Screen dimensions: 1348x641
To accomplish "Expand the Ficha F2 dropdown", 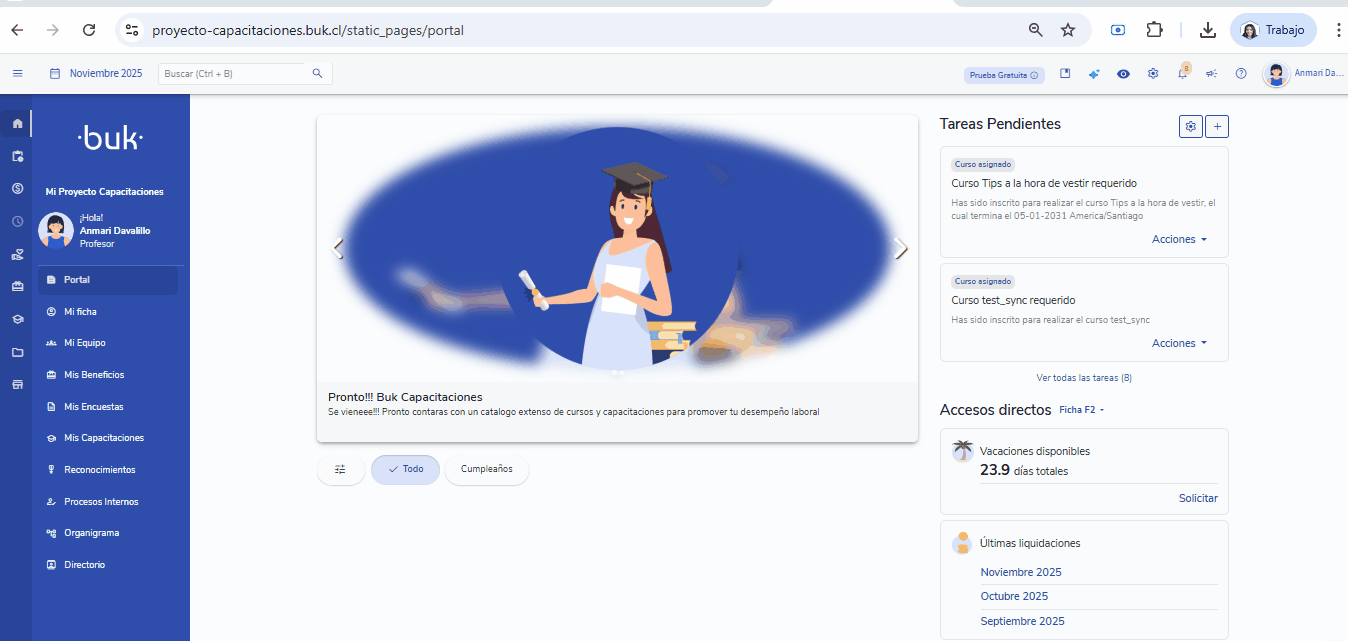I will [1083, 409].
